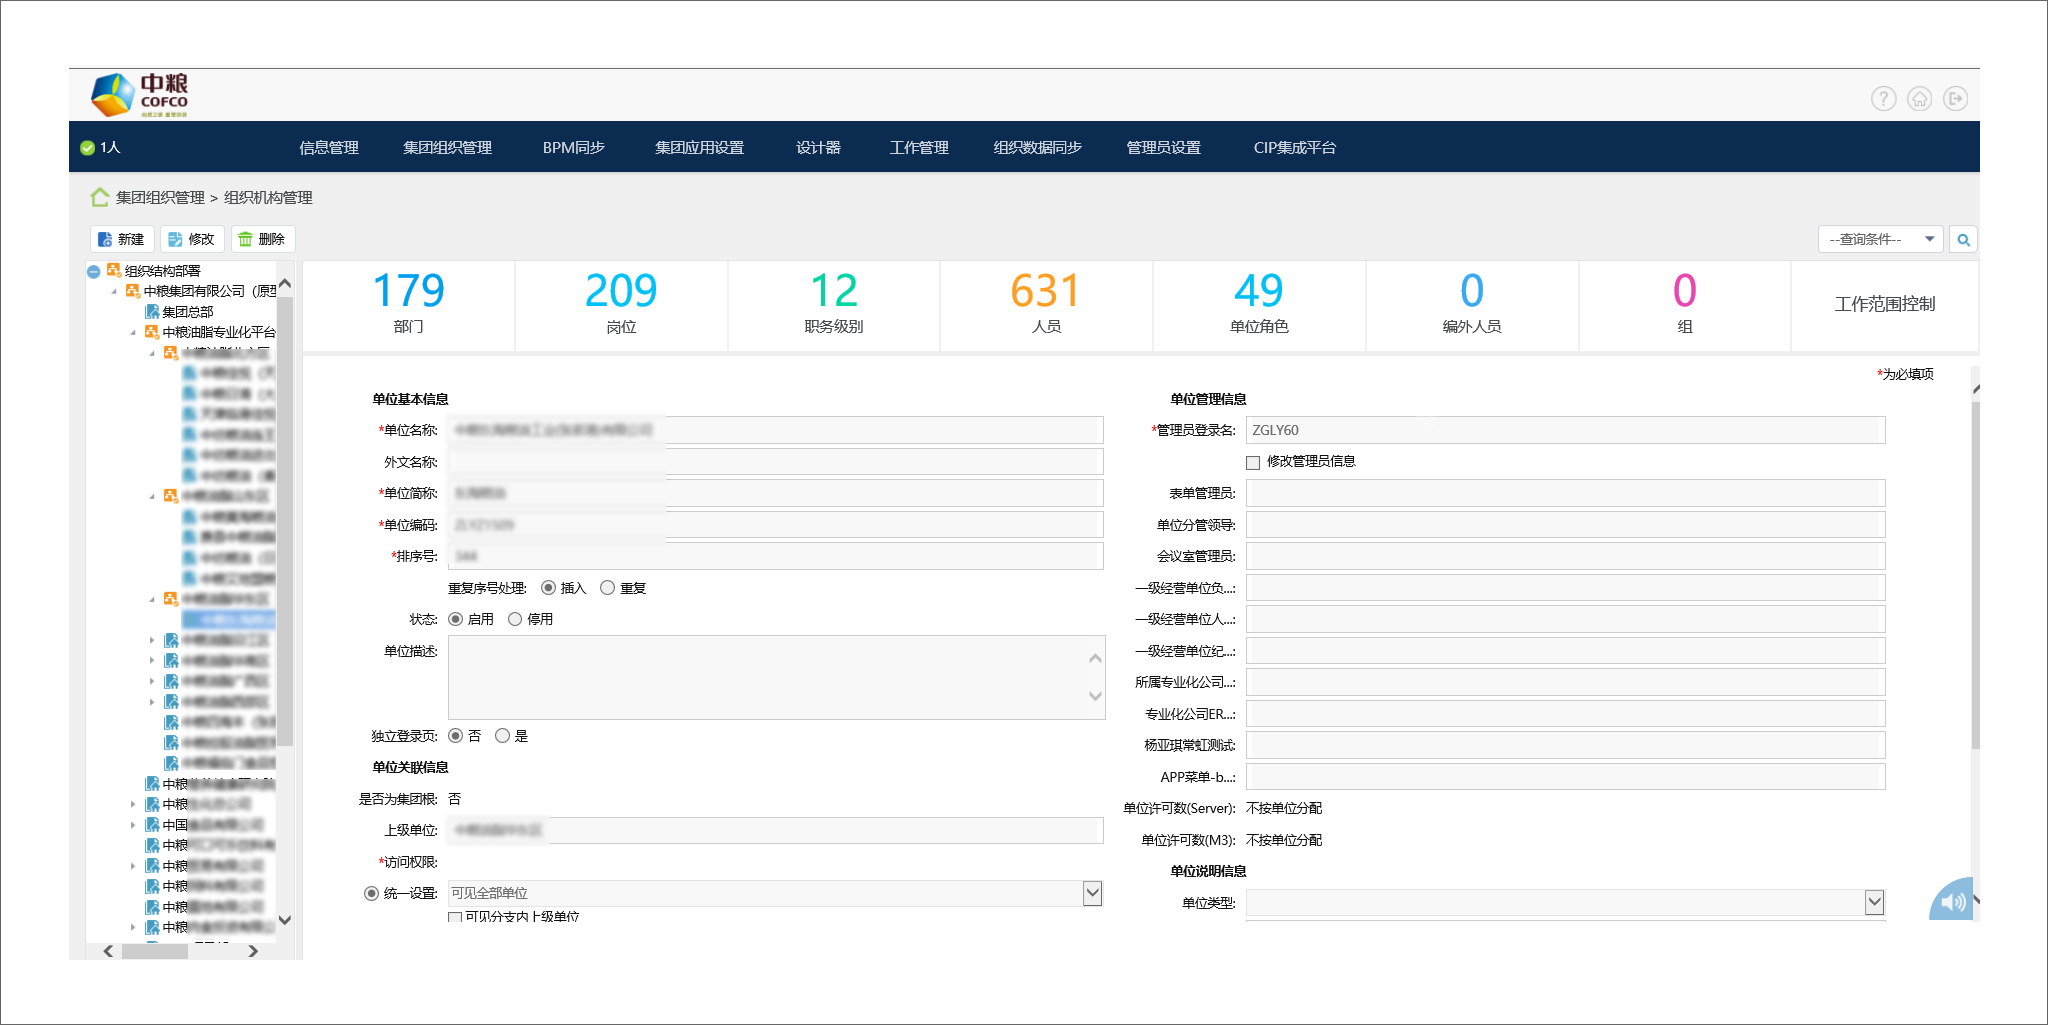This screenshot has width=2048, height=1025.
Task: Collapse the 组织结构部署 root node
Action: [x=94, y=271]
